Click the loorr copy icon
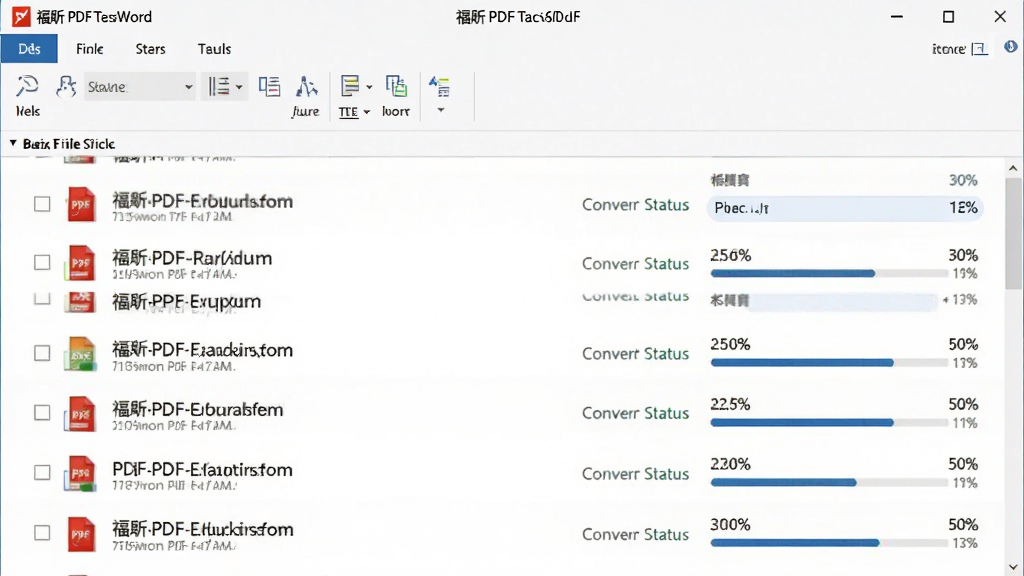This screenshot has height=576, width=1024. (396, 86)
